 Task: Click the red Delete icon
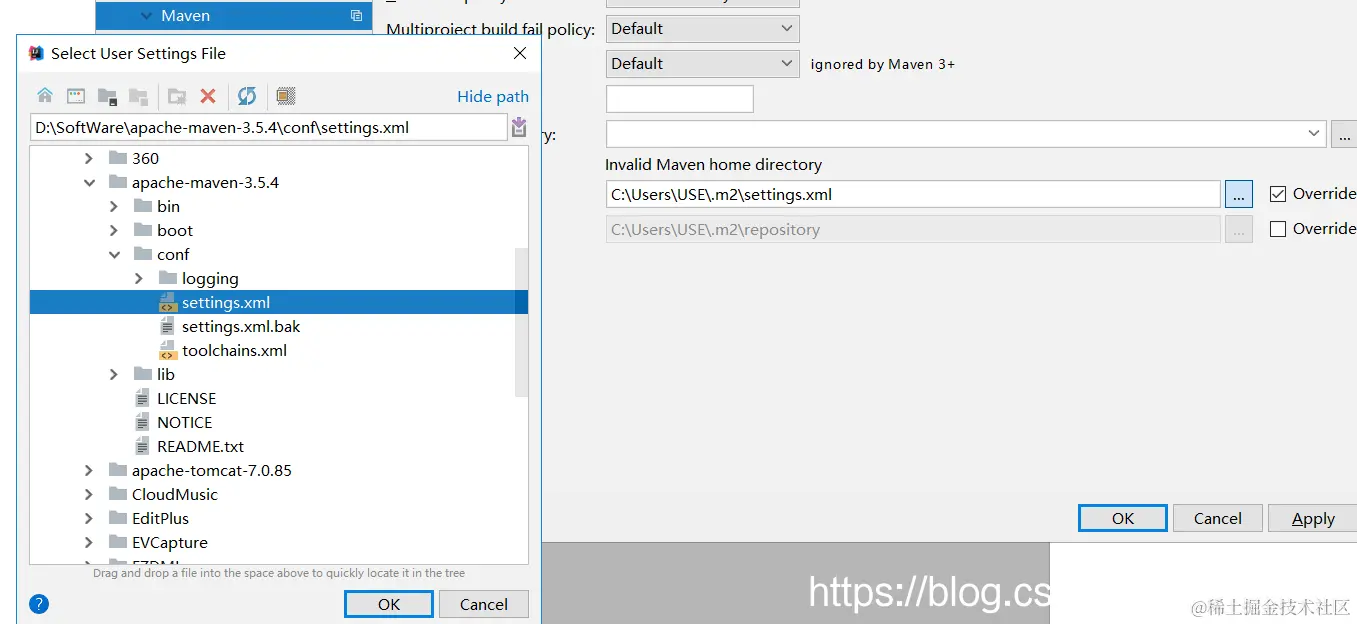(x=208, y=96)
